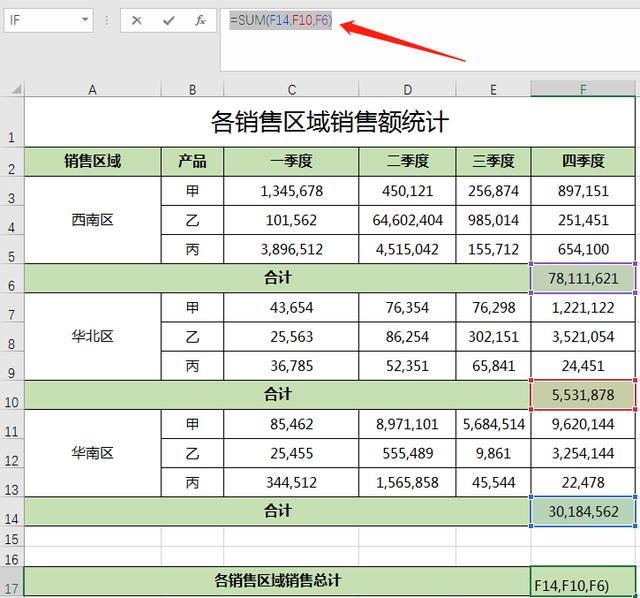
Task: Click the 合计 cell in row 14
Action: (x=277, y=511)
